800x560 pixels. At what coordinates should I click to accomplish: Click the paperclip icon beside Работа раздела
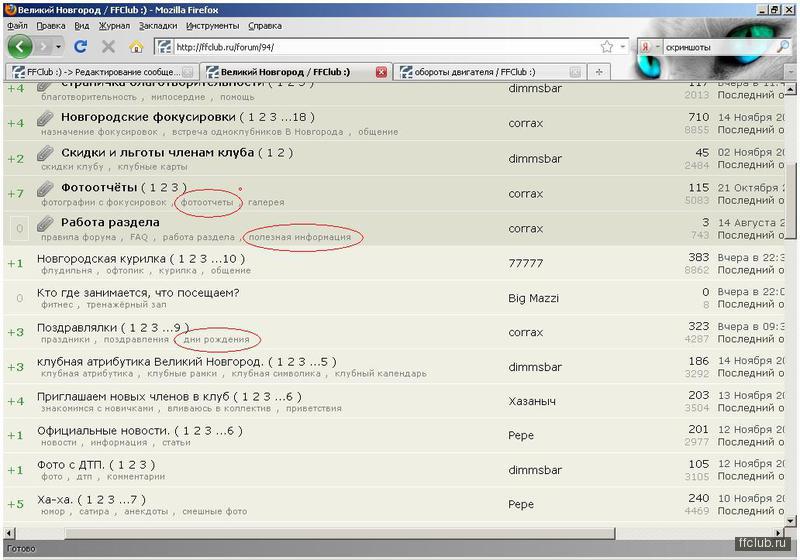click(45, 223)
